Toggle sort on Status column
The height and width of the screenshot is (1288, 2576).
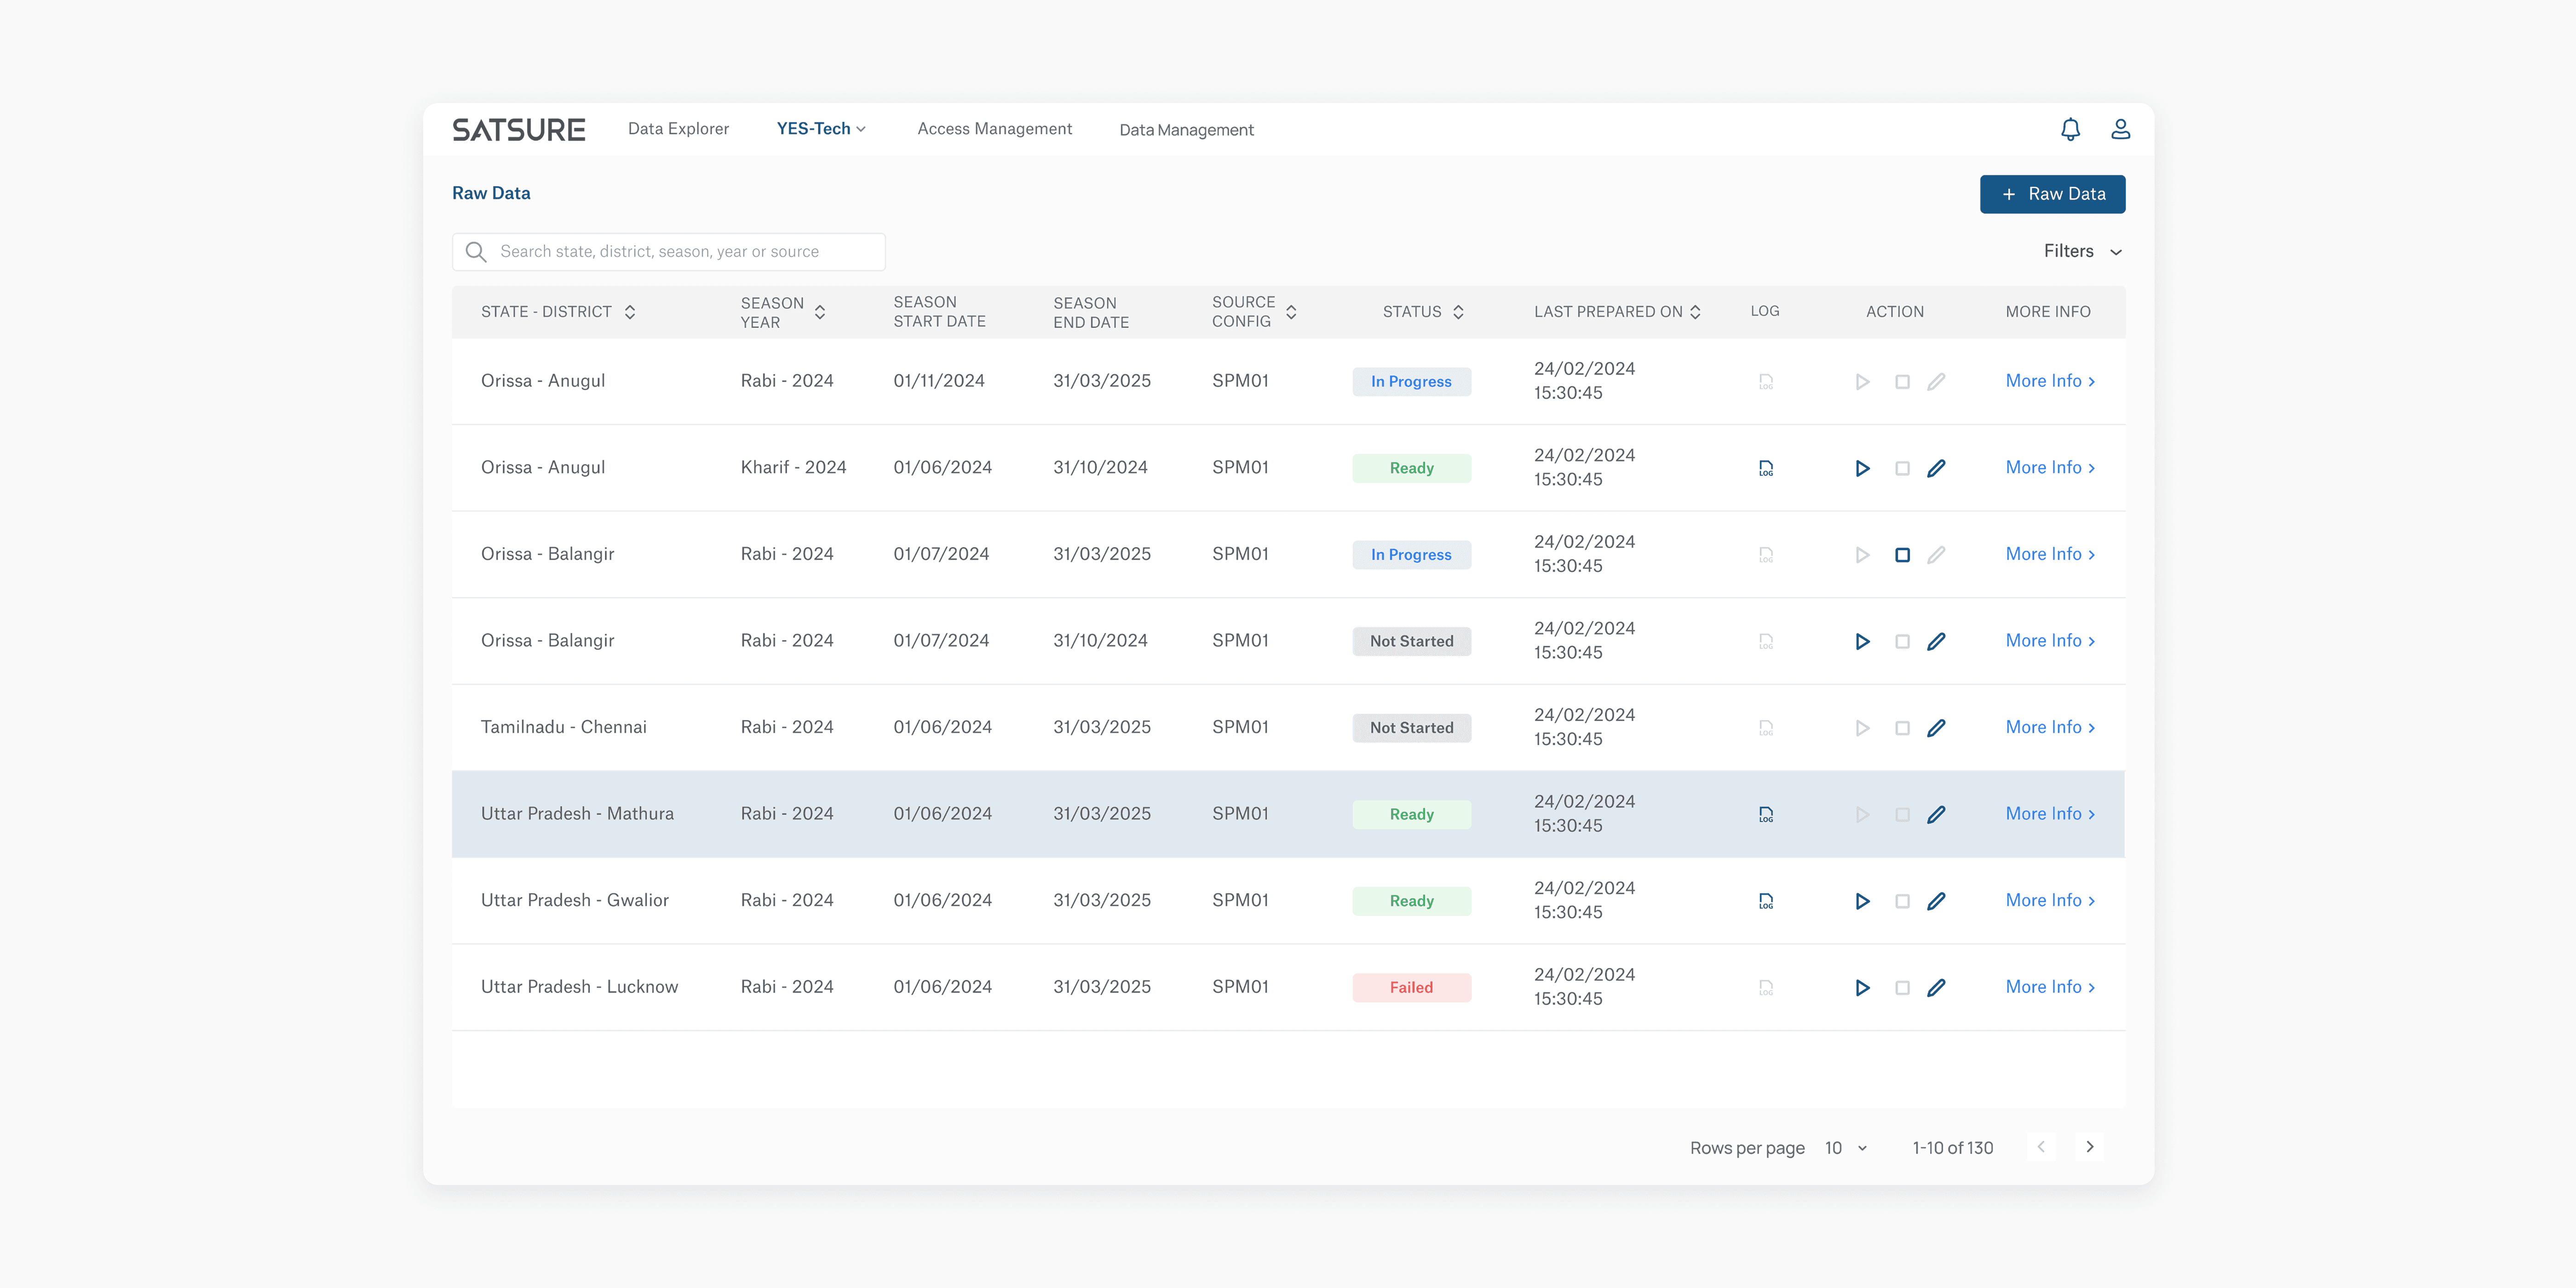pos(1458,312)
